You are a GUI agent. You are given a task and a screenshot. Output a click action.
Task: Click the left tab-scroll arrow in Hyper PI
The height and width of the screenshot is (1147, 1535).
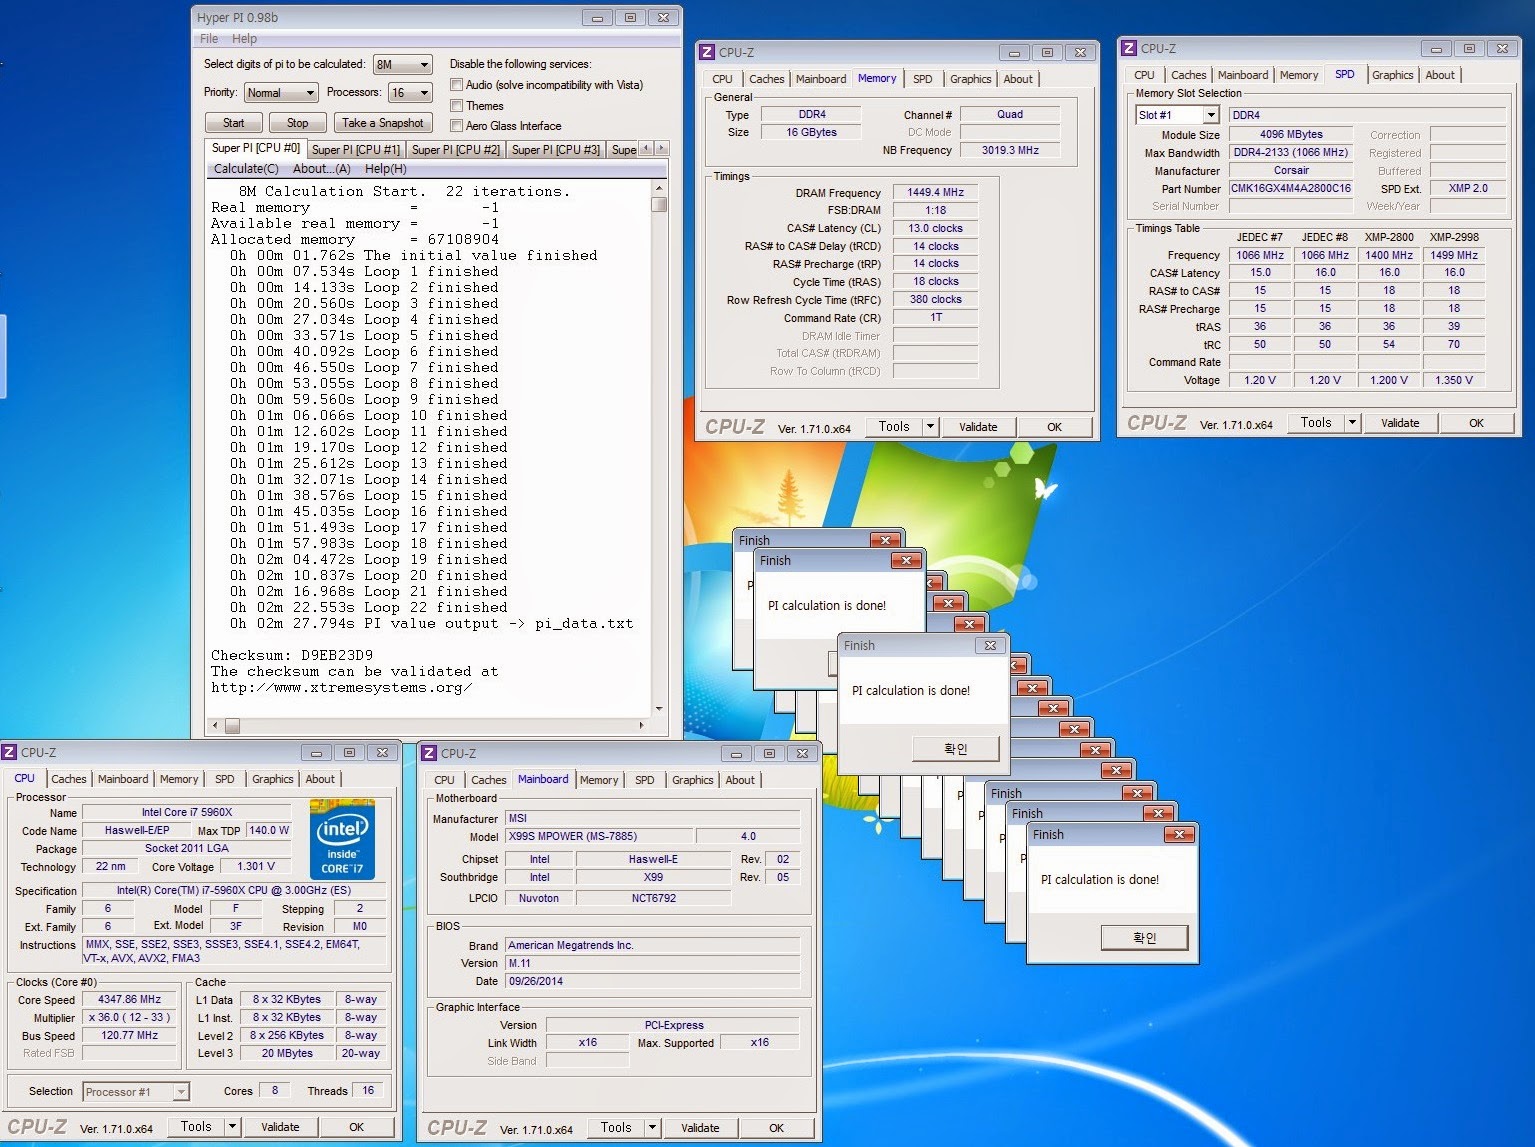click(x=647, y=148)
